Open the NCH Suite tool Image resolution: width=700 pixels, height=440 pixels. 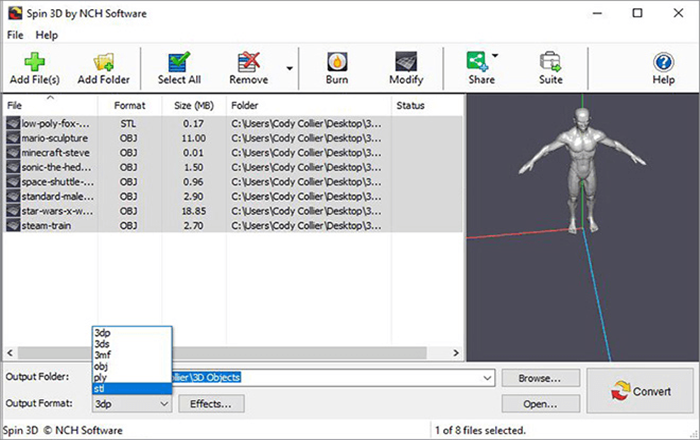pyautogui.click(x=550, y=68)
